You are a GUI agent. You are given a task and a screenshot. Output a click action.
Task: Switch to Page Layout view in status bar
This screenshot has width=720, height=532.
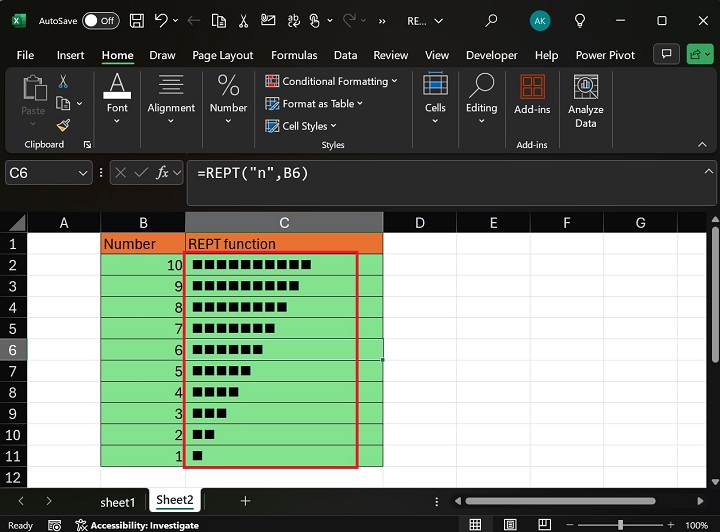click(x=510, y=525)
